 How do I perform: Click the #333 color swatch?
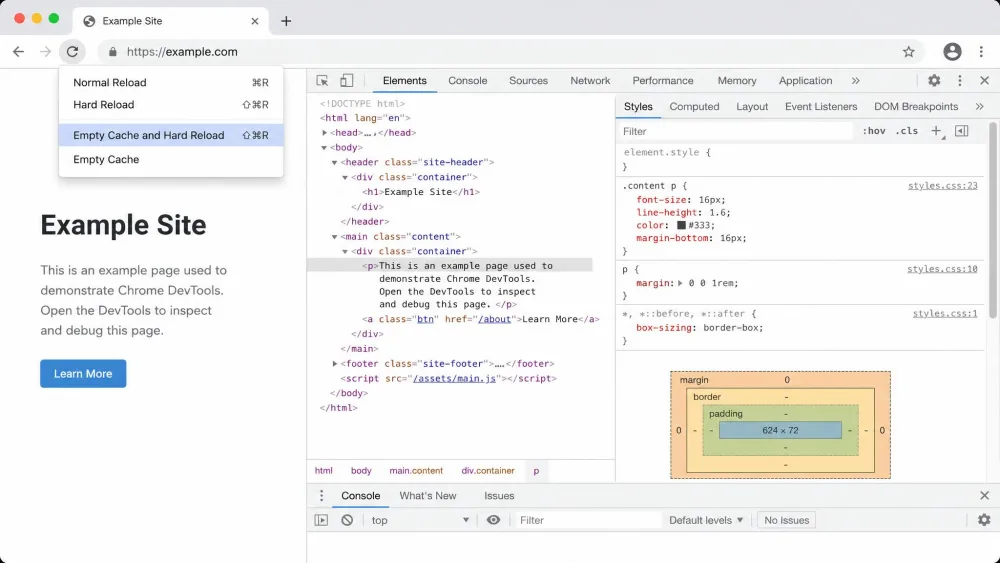point(681,225)
